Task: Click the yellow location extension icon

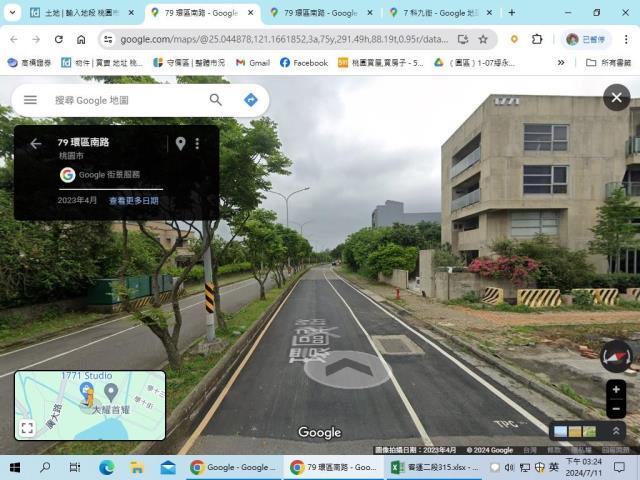Action: click(514, 39)
